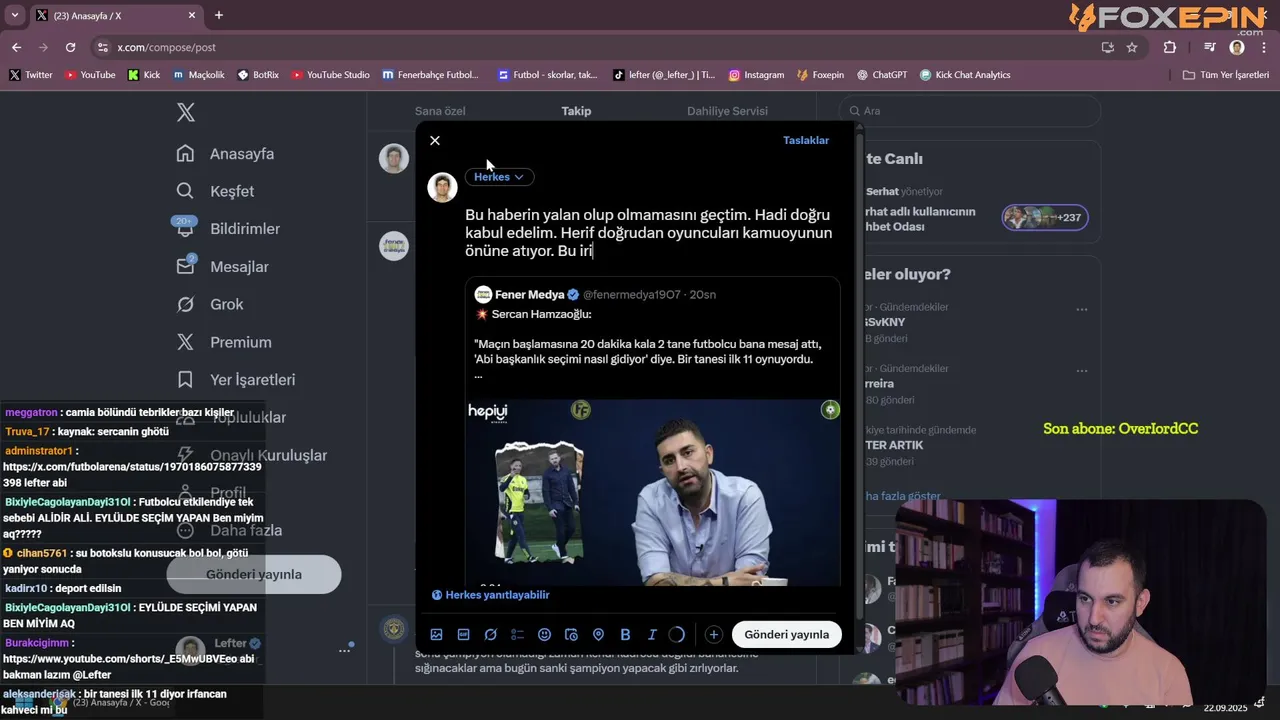Bookmark this page with star icon

[1132, 47]
